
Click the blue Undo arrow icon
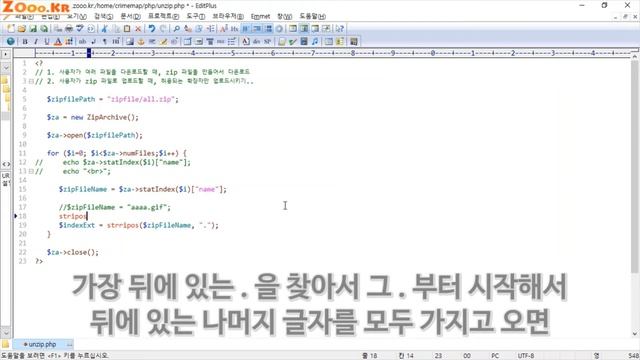pos(152,29)
